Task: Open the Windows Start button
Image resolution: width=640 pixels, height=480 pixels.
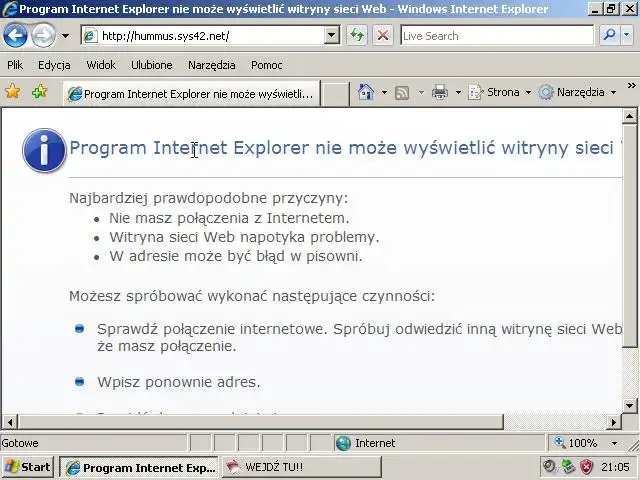Action: [27, 467]
